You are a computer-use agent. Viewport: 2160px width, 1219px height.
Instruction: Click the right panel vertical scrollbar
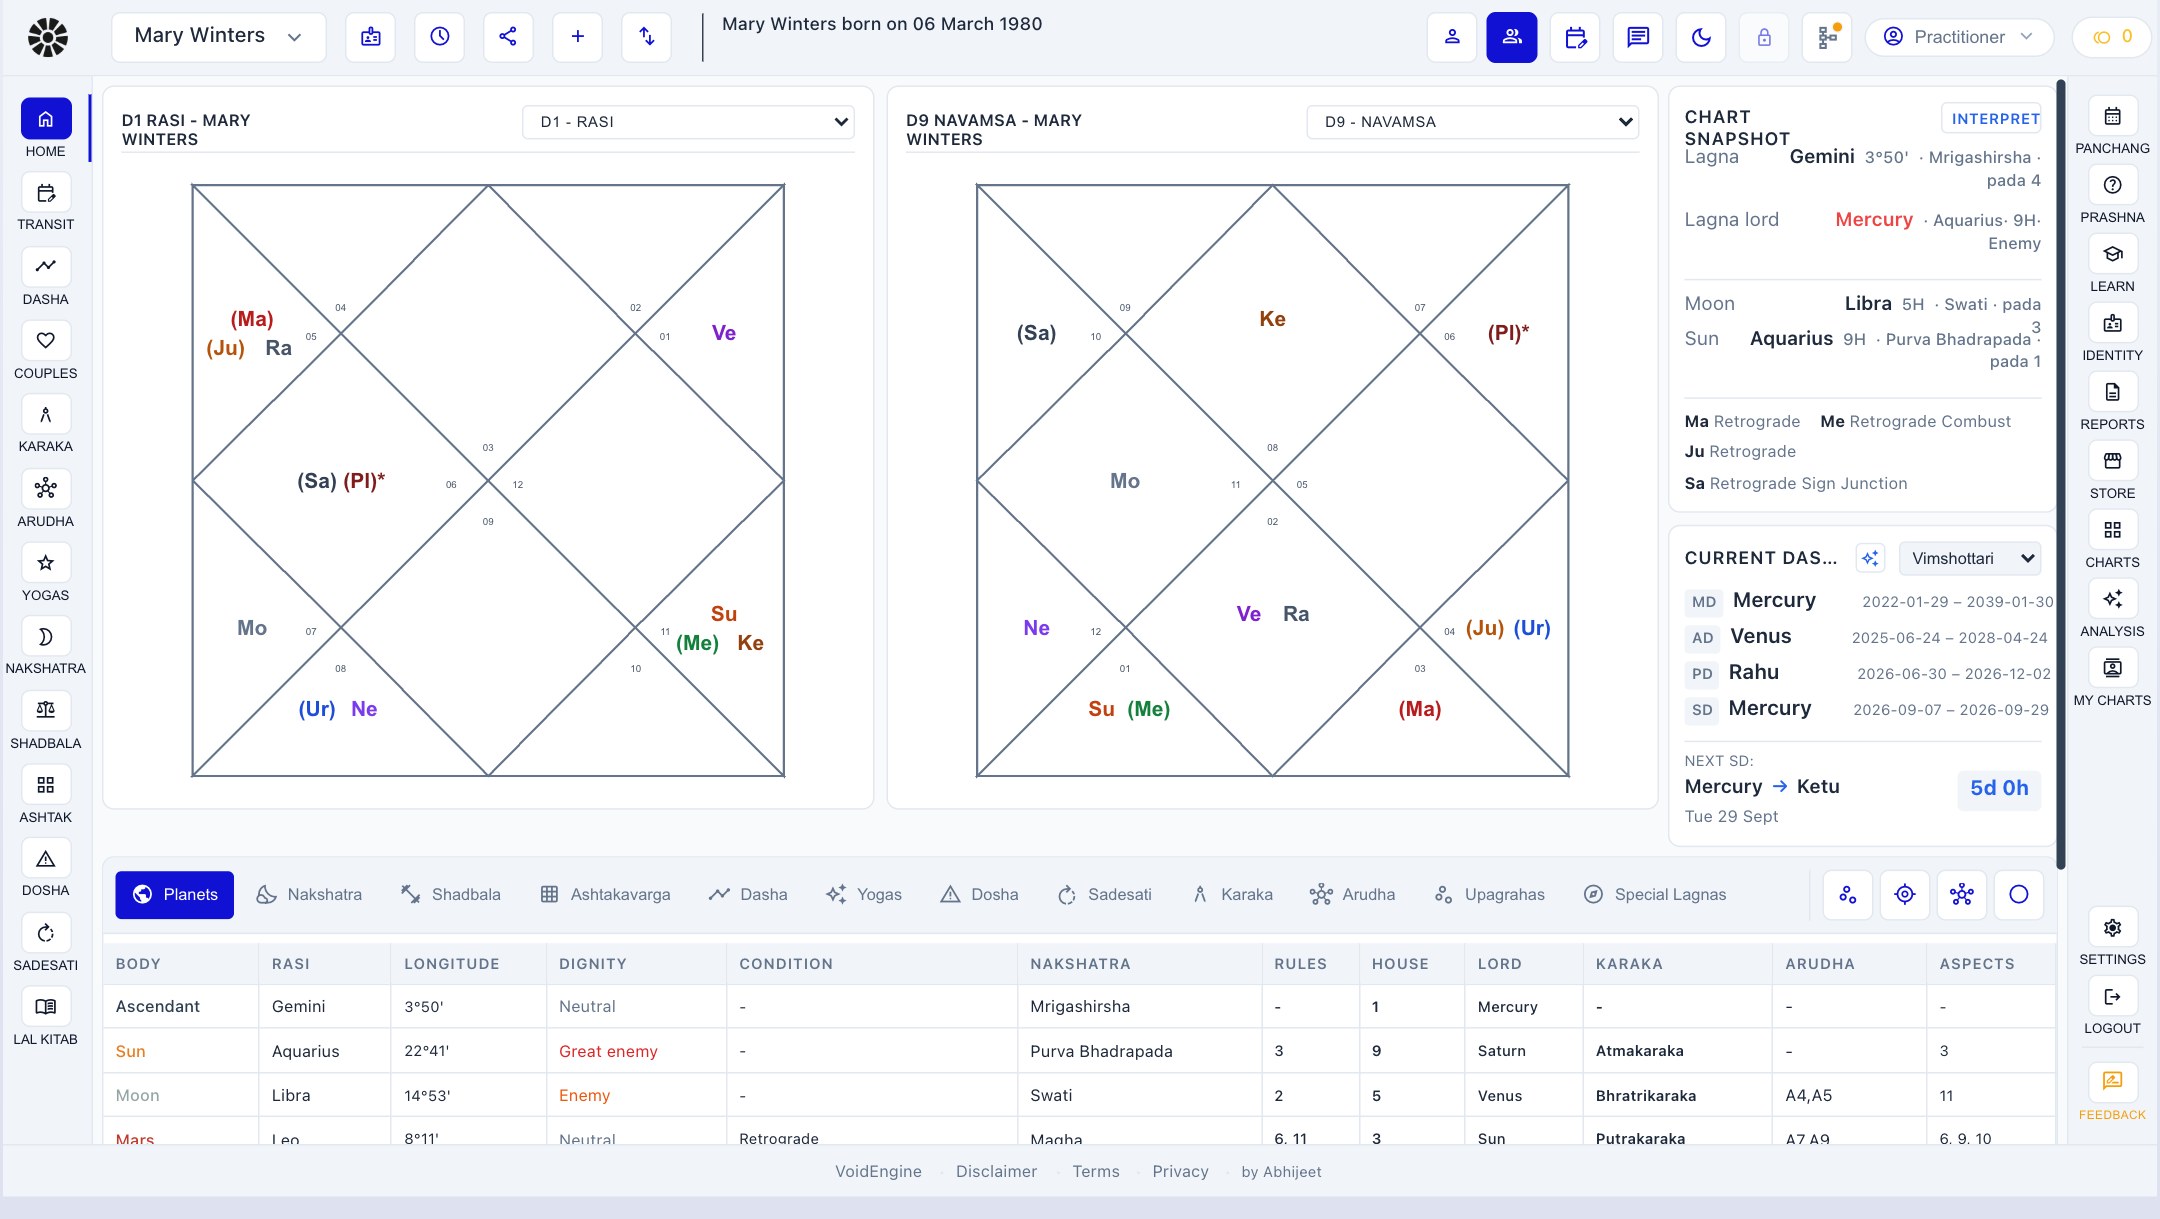[2060, 475]
